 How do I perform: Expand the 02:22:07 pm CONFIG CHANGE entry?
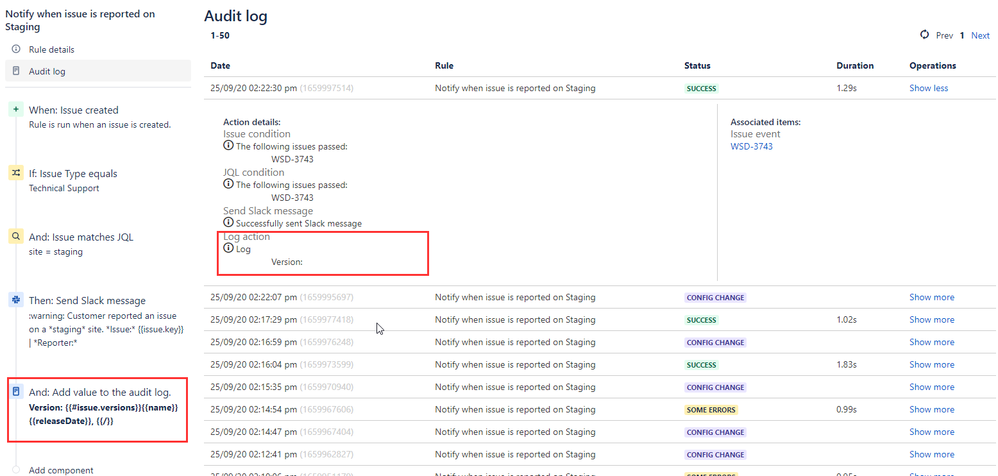pyautogui.click(x=932, y=297)
